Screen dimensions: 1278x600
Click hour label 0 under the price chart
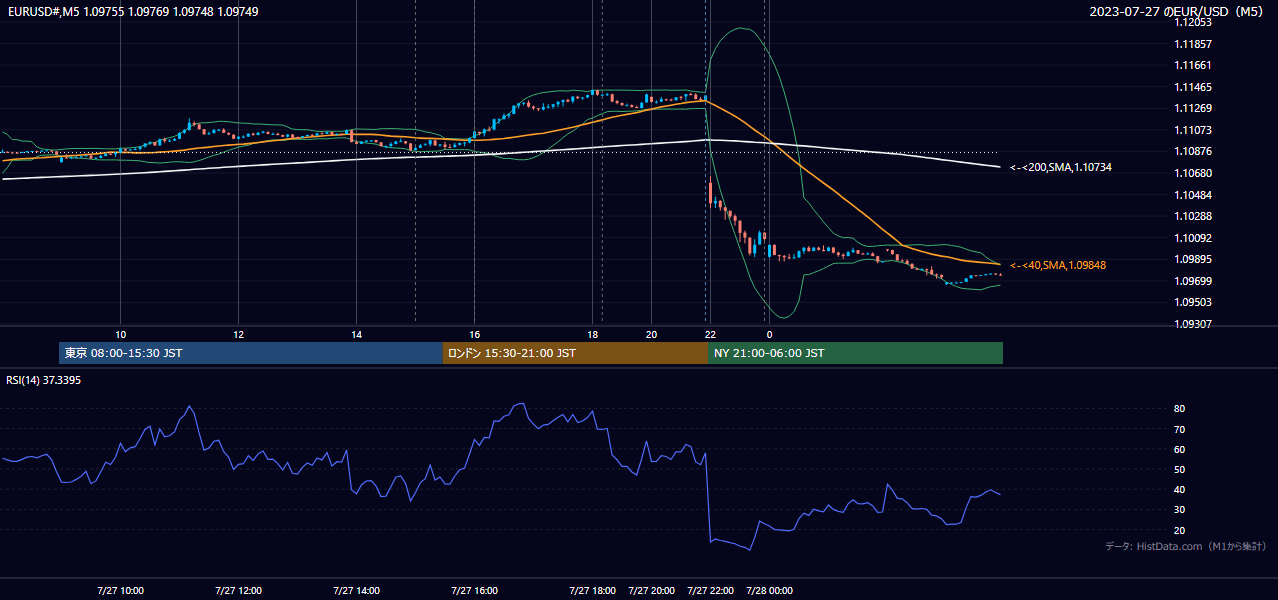coord(769,334)
